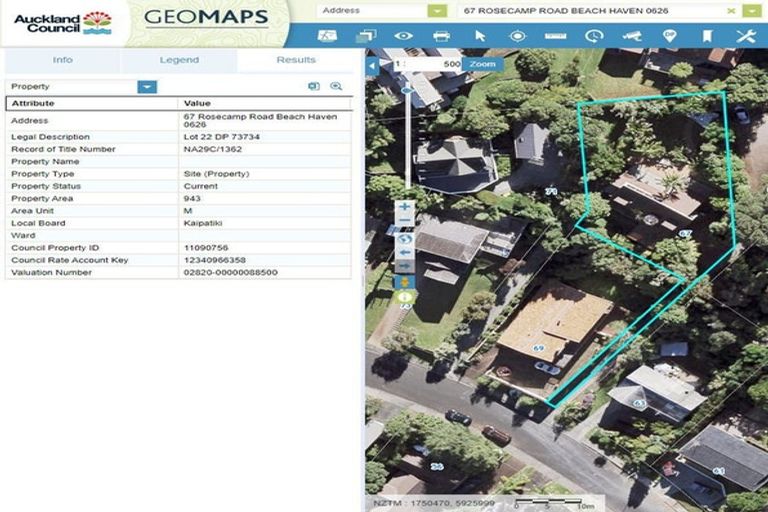Open the layers stack tool
The height and width of the screenshot is (512, 768).
[x=366, y=36]
